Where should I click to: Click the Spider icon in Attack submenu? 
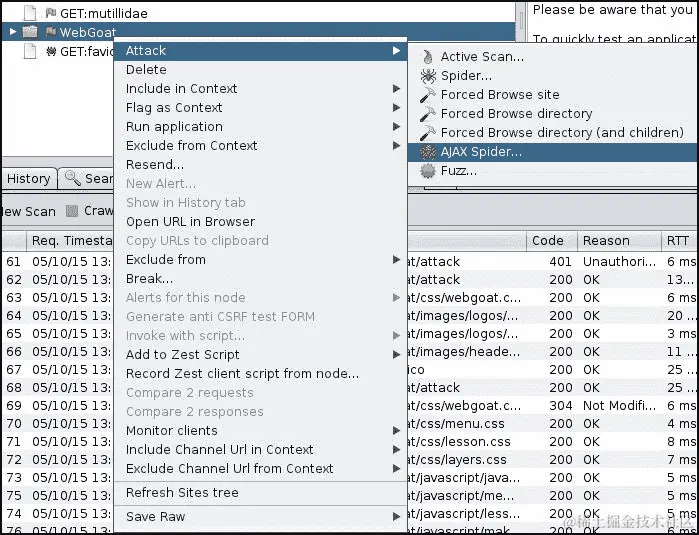coord(428,76)
